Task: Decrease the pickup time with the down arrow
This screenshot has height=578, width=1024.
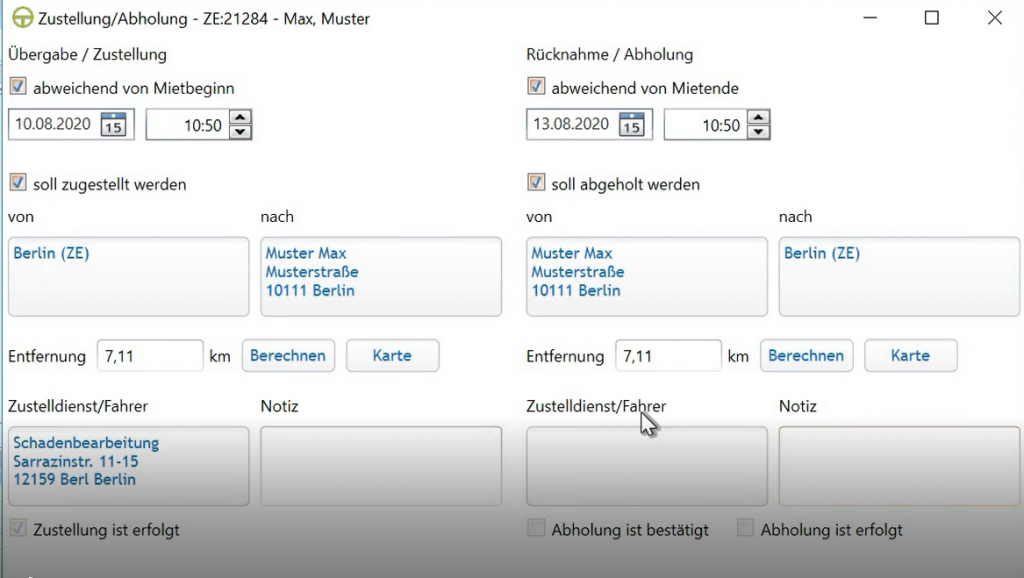Action: [x=758, y=131]
